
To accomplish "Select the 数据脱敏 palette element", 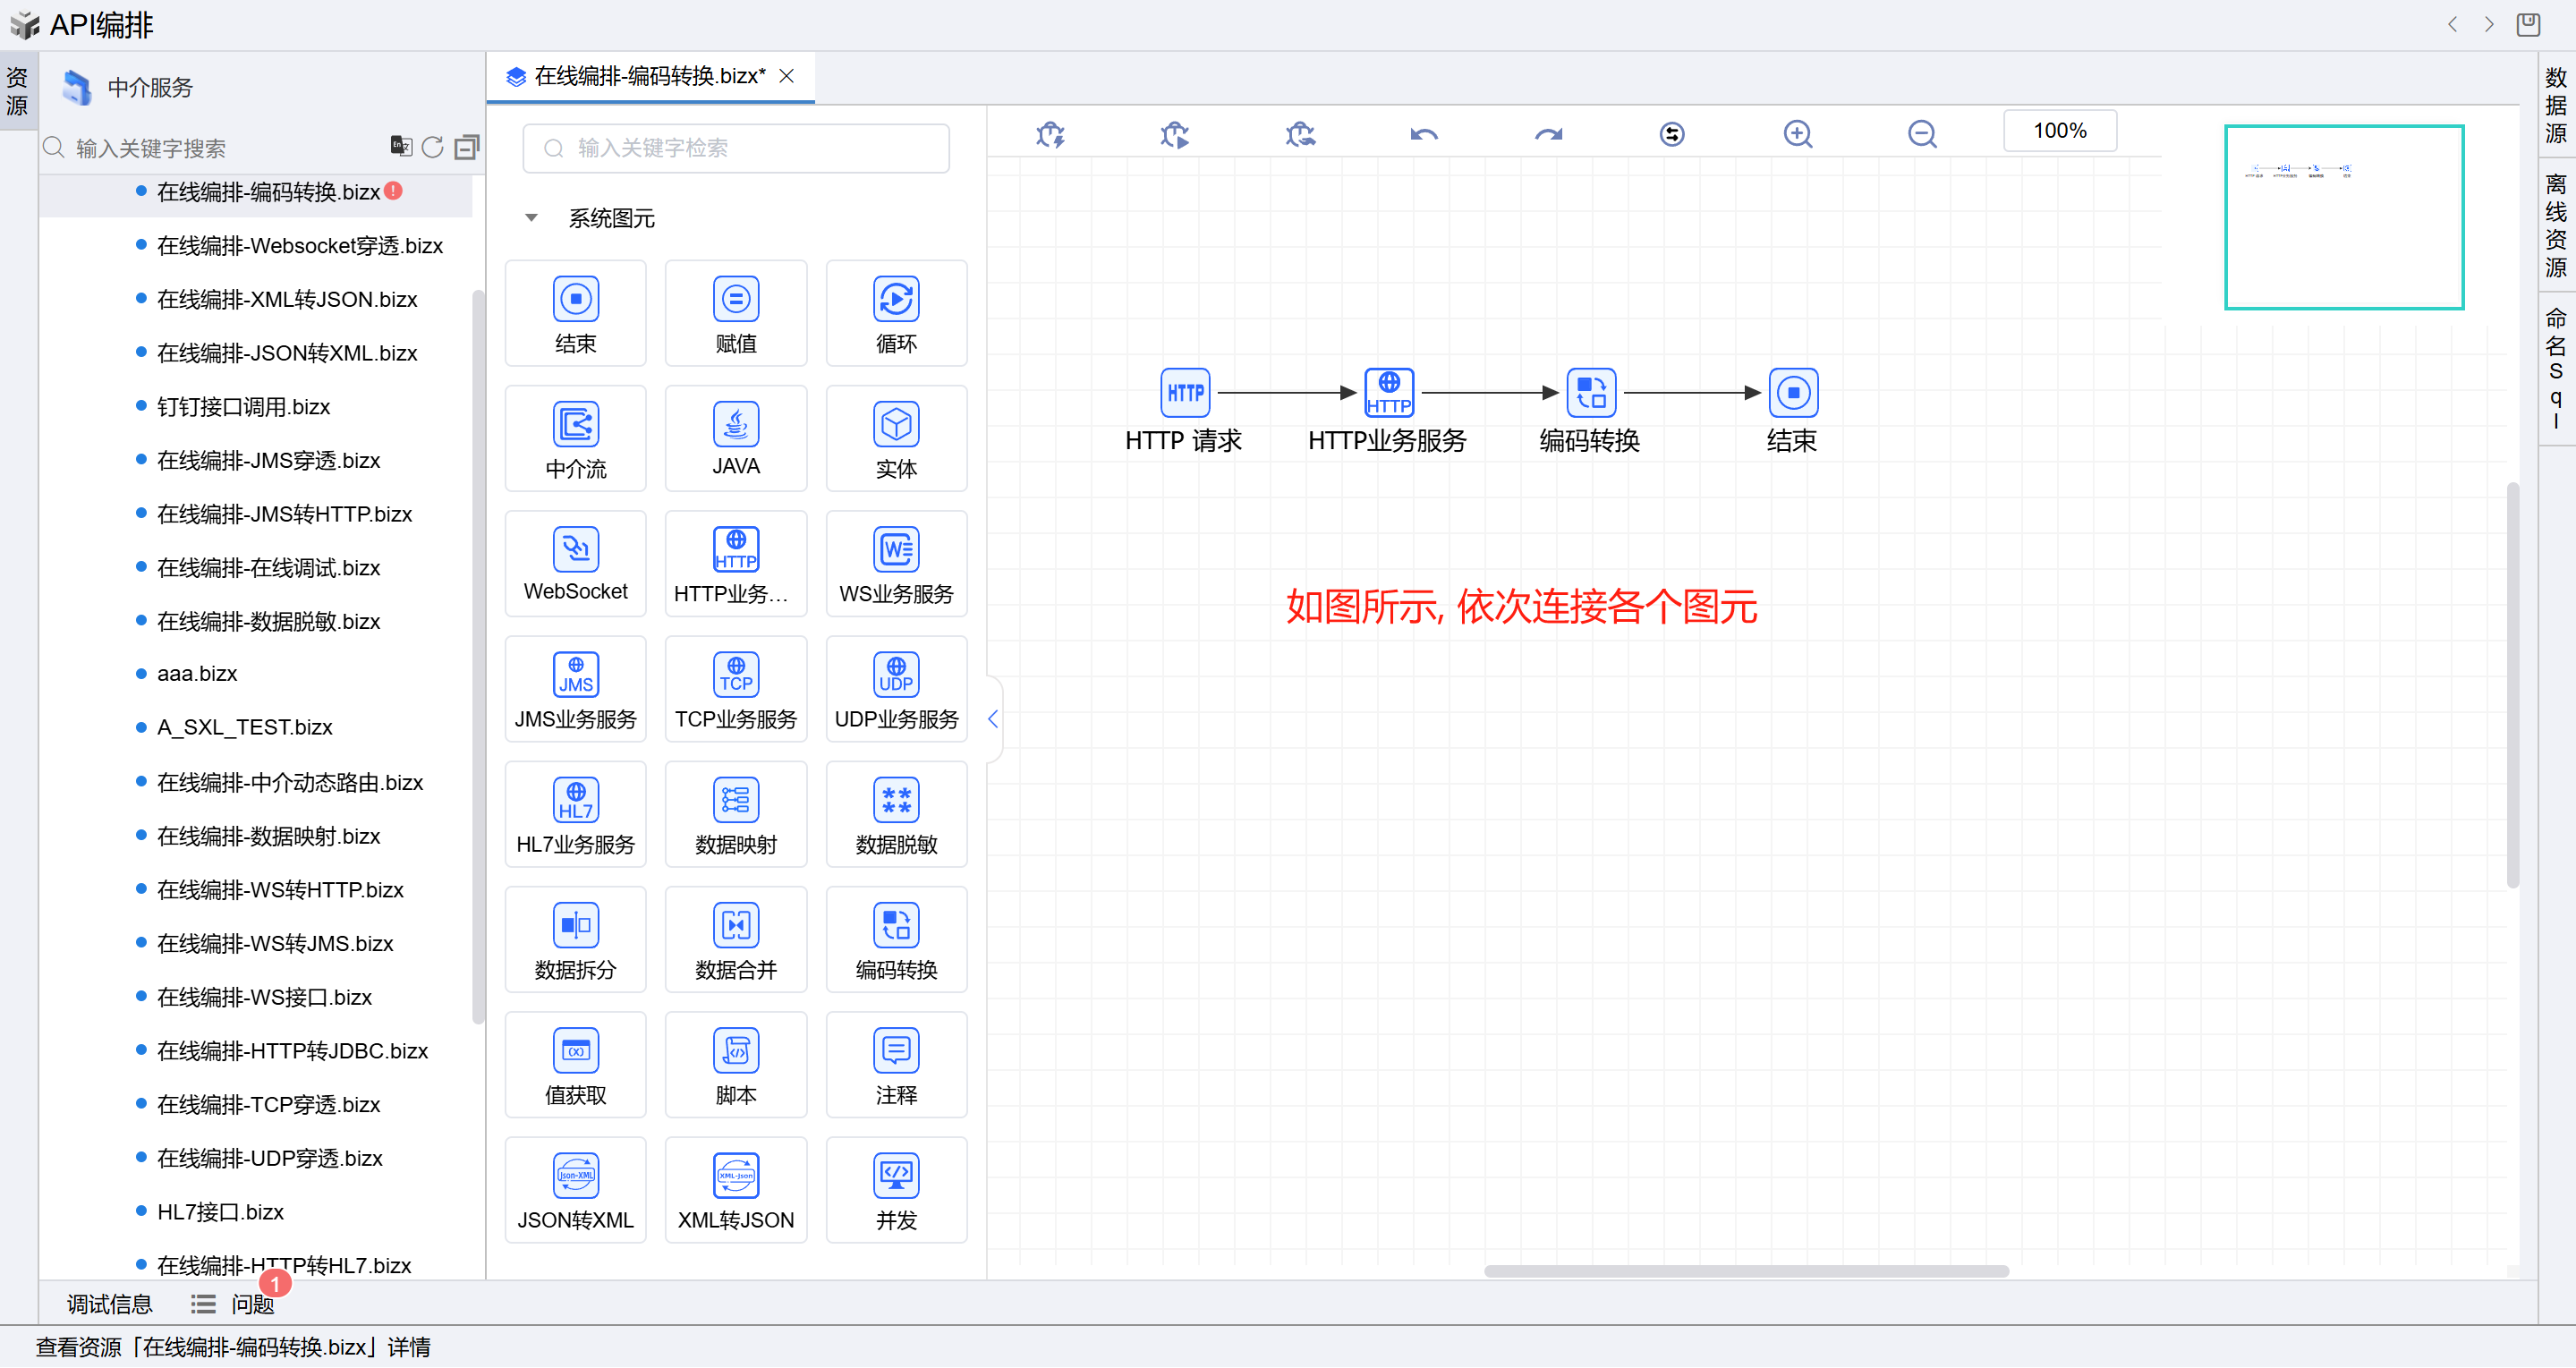I will click(896, 815).
